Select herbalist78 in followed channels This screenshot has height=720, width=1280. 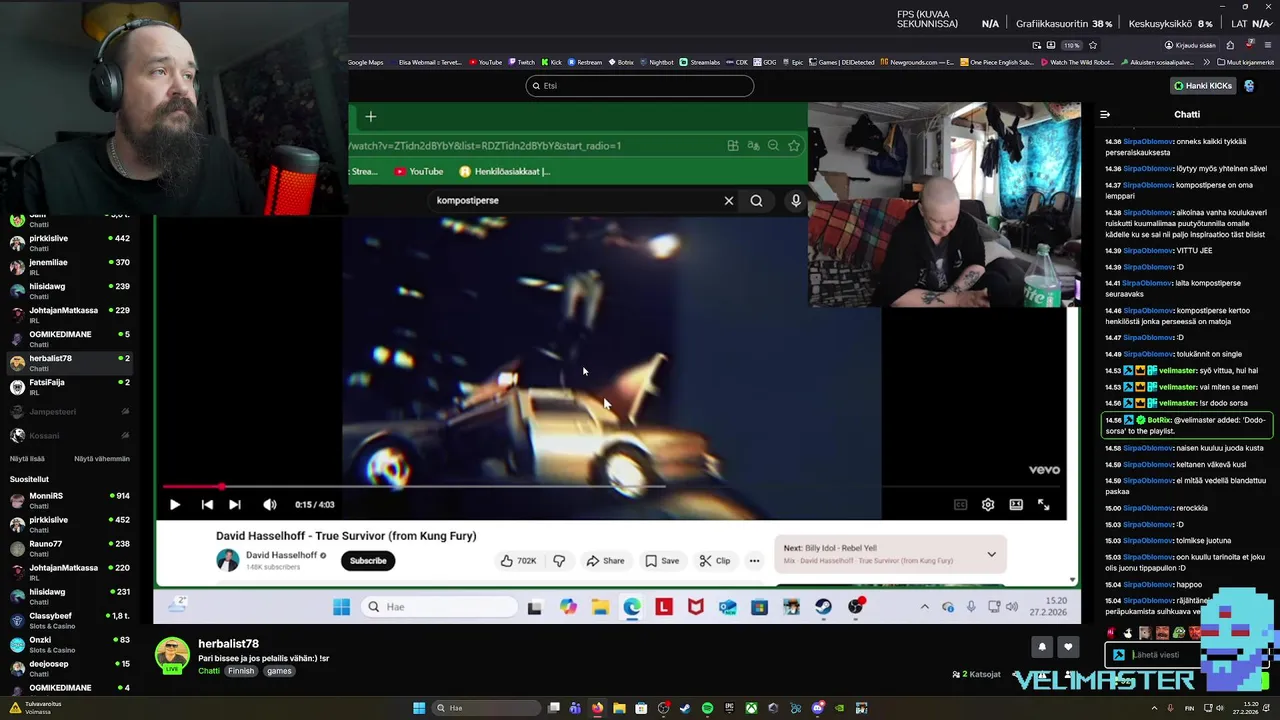pyautogui.click(x=70, y=363)
